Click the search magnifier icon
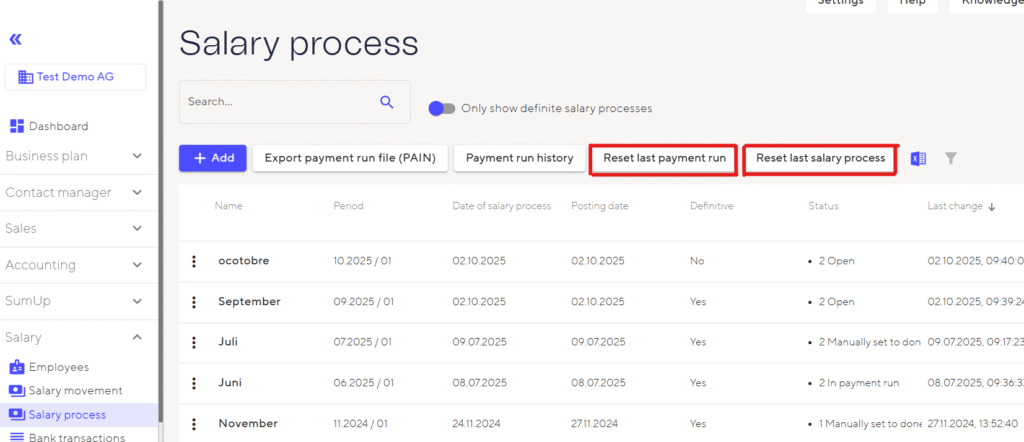The image size is (1024, 442). coord(387,101)
